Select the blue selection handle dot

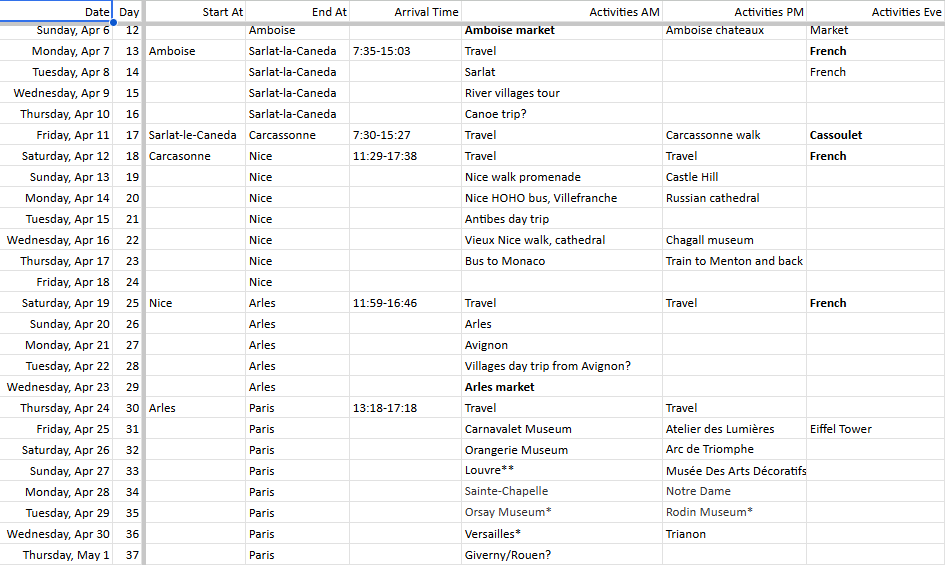click(x=113, y=22)
